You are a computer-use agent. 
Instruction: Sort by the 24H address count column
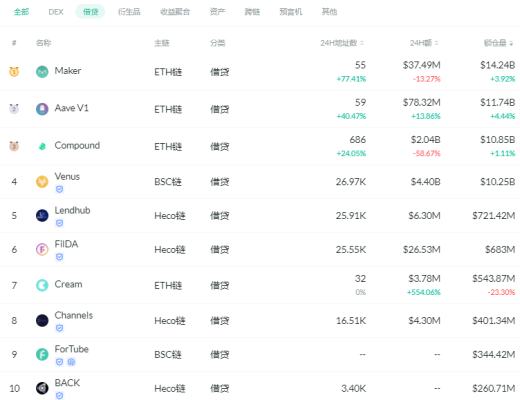(x=342, y=43)
